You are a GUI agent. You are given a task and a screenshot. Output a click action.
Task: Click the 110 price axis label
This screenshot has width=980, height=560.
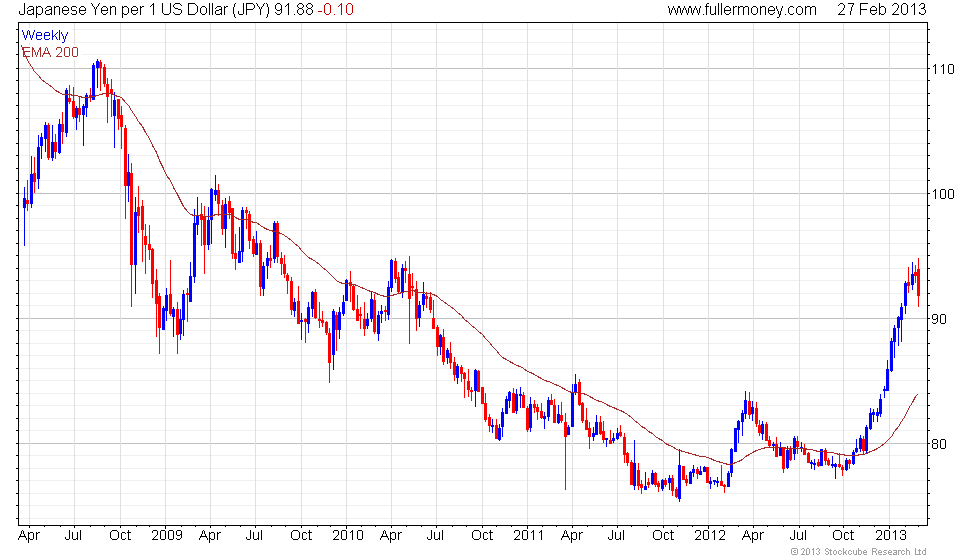943,69
